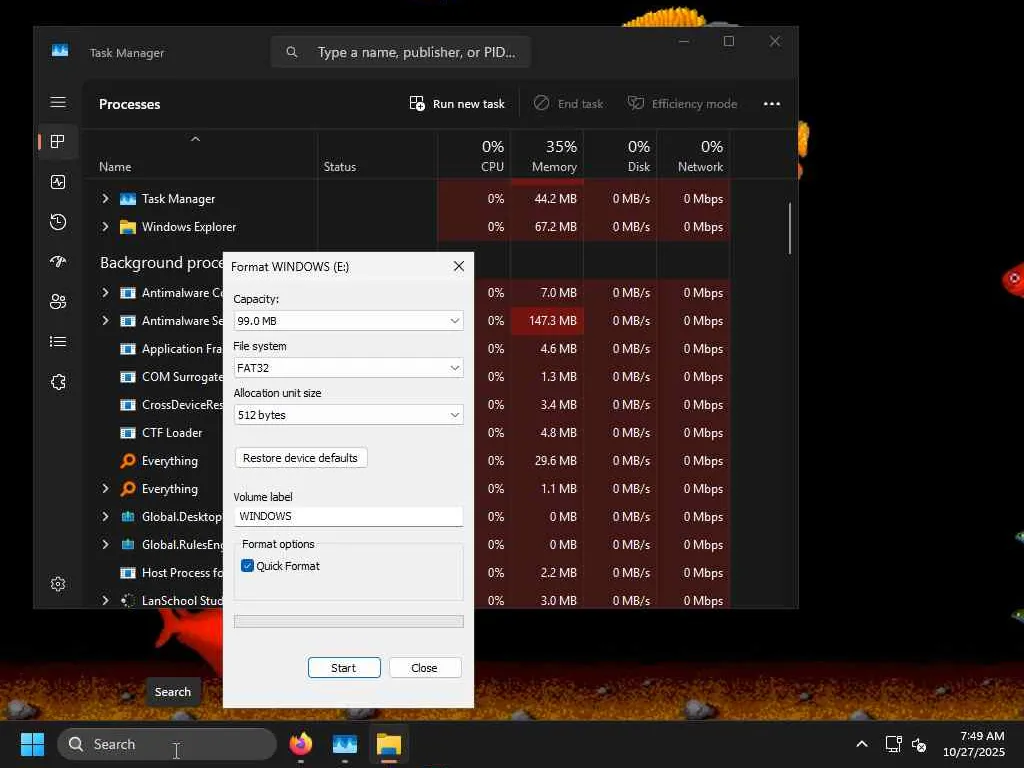This screenshot has height=768, width=1024.
Task: Open Services page icon in sidebar
Action: click(58, 382)
